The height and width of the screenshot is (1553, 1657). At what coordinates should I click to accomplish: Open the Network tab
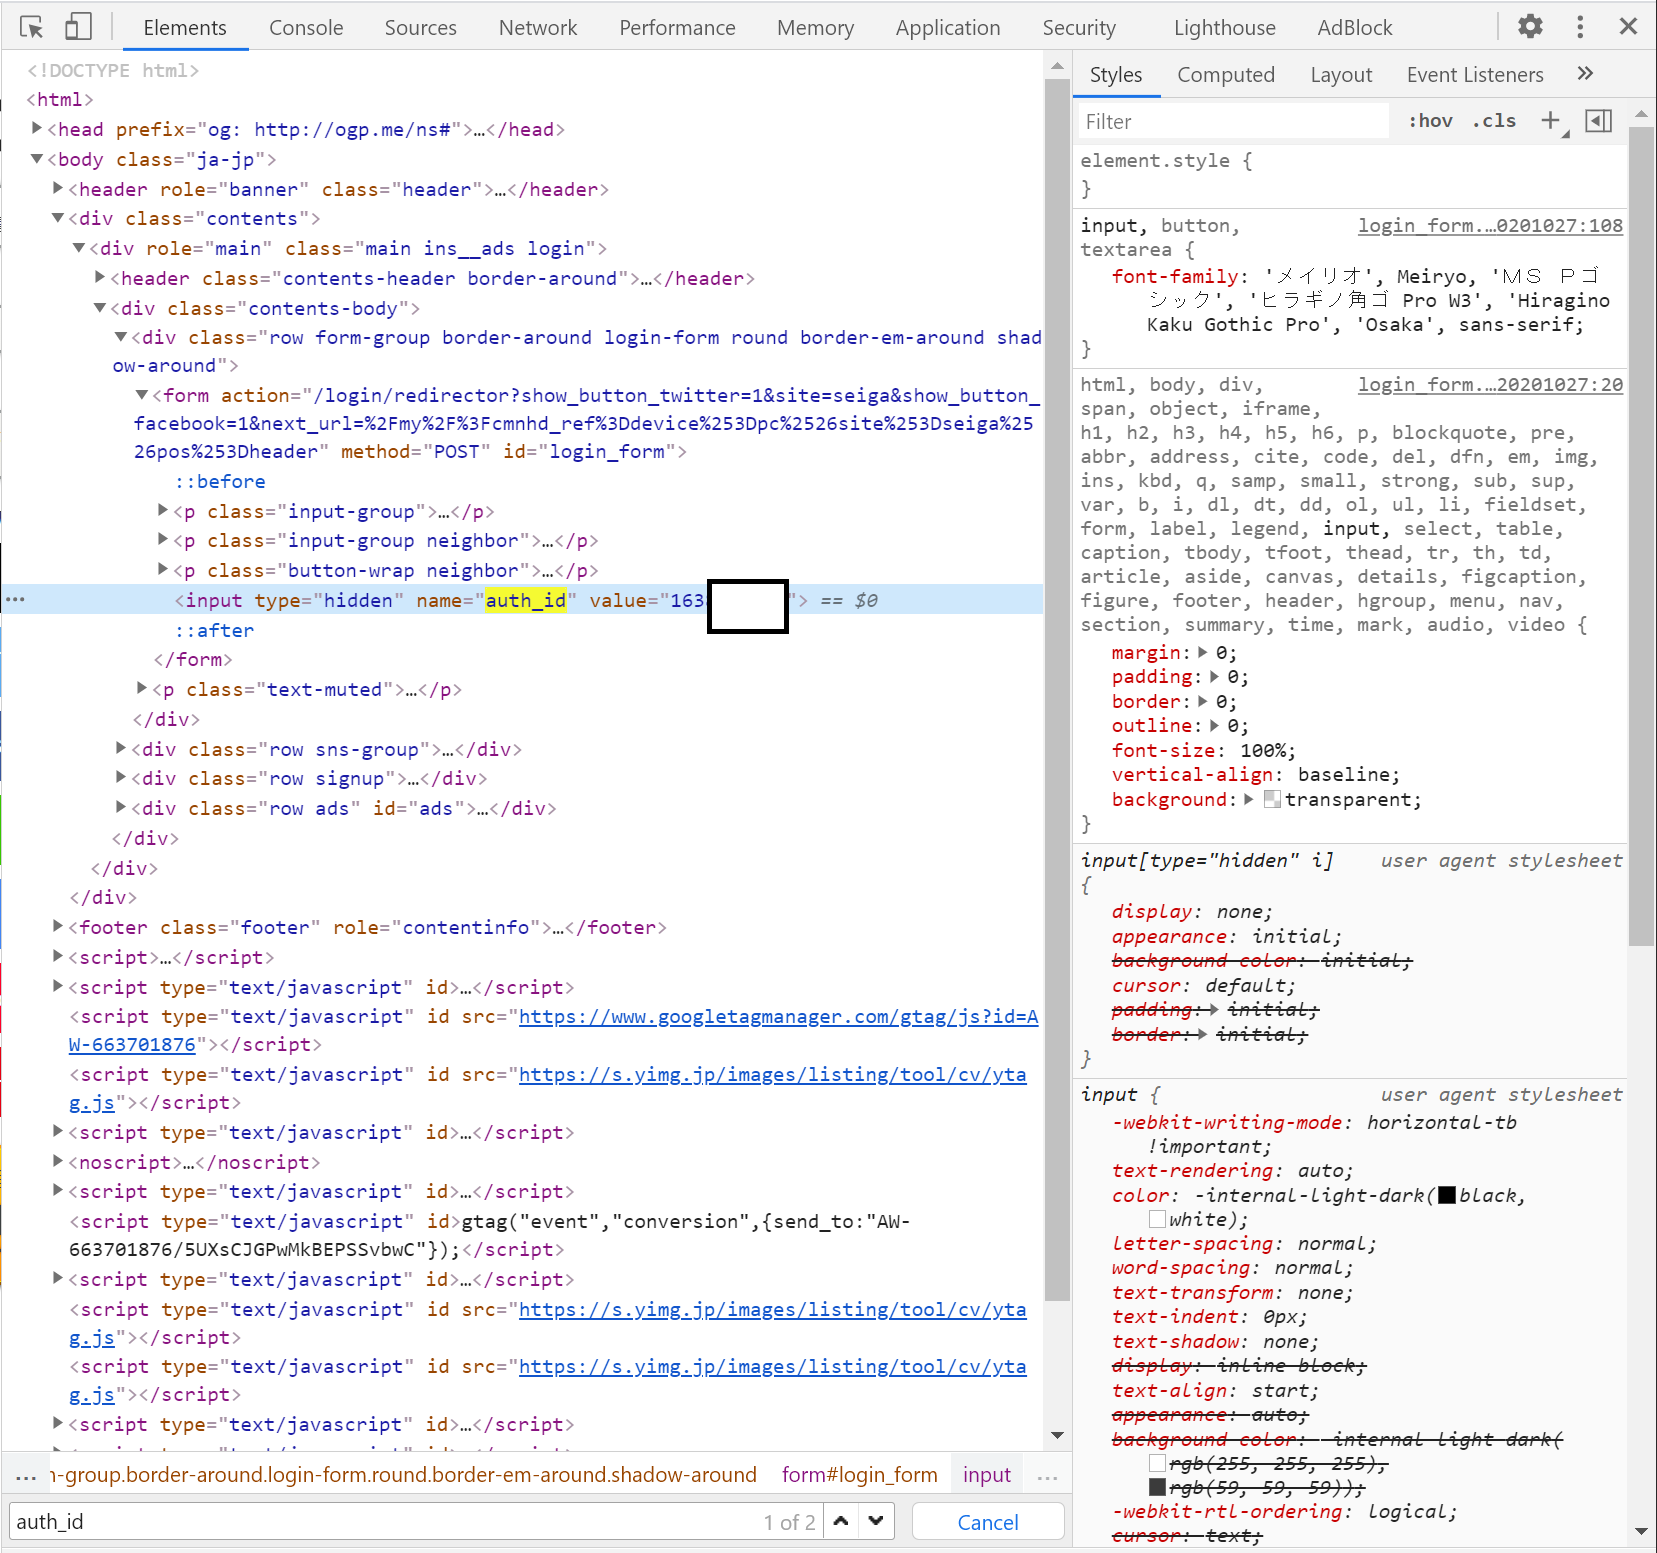click(x=538, y=28)
